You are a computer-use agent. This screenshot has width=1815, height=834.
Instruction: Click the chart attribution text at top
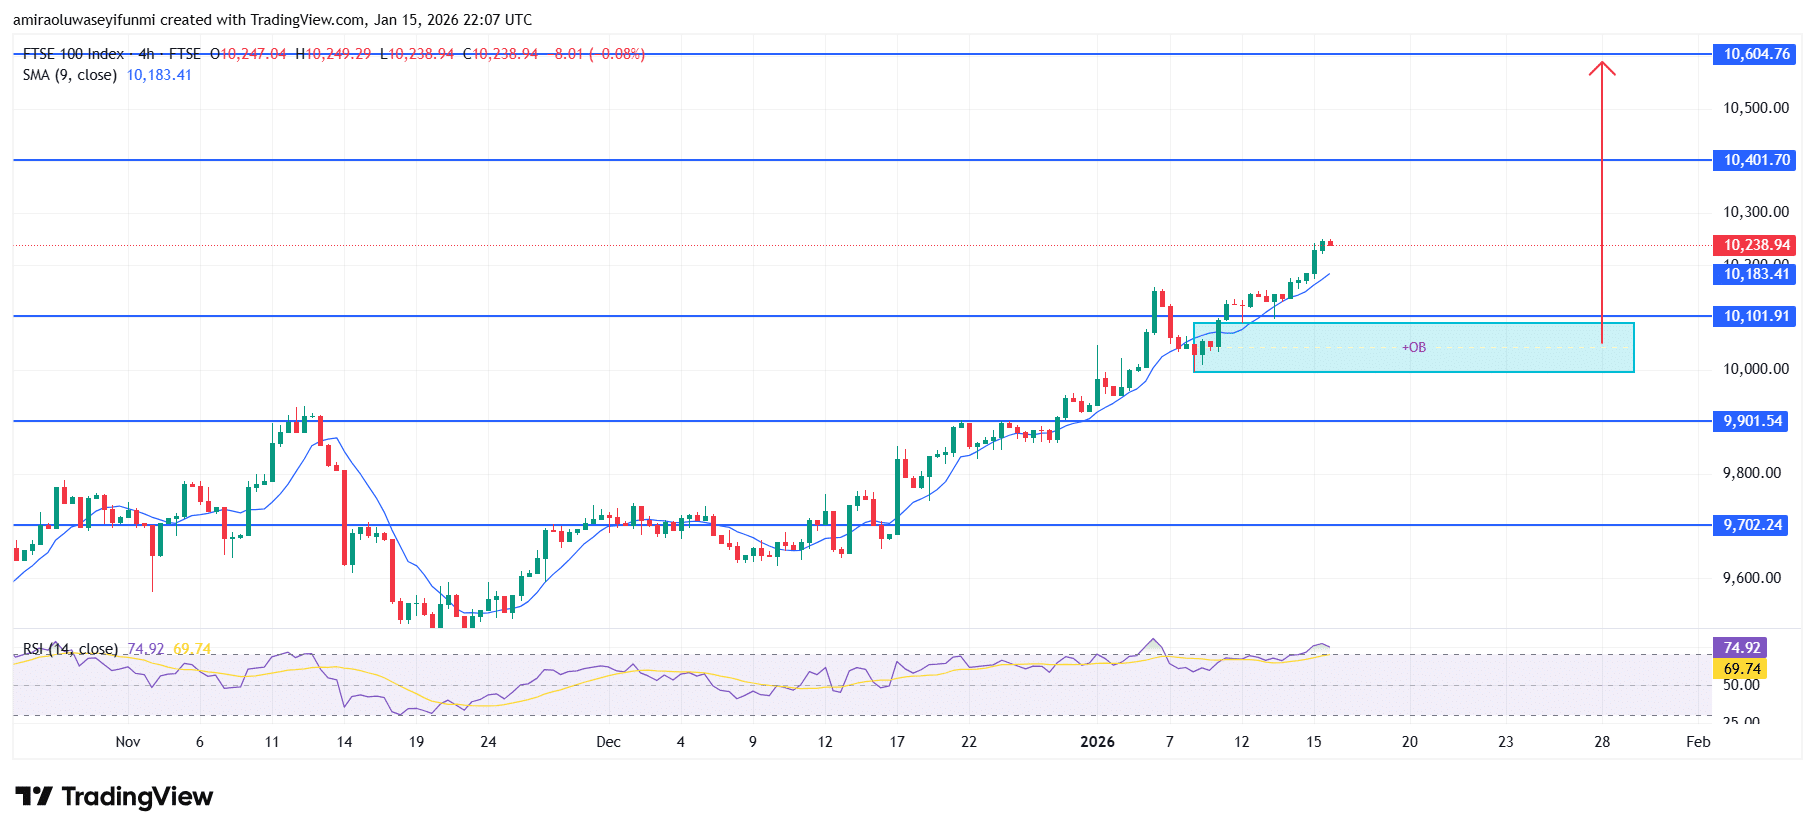(x=272, y=20)
